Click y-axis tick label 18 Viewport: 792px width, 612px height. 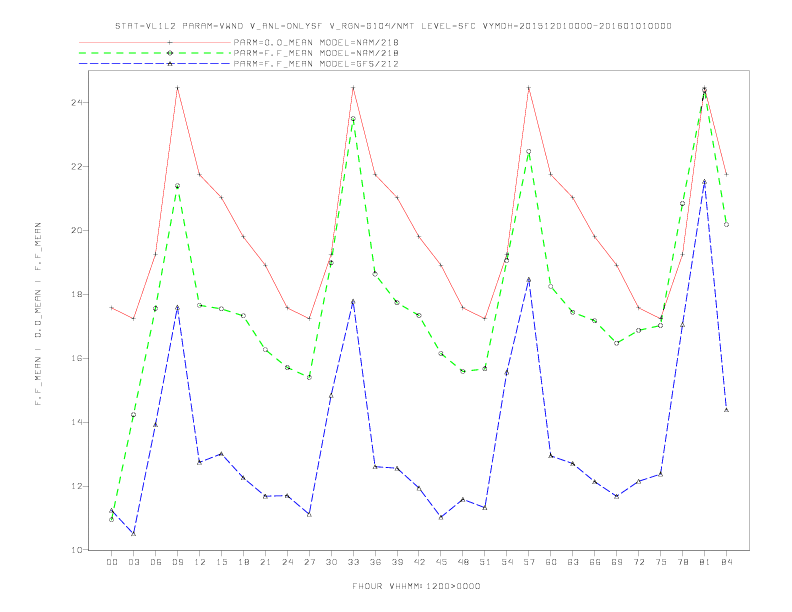(x=77, y=294)
